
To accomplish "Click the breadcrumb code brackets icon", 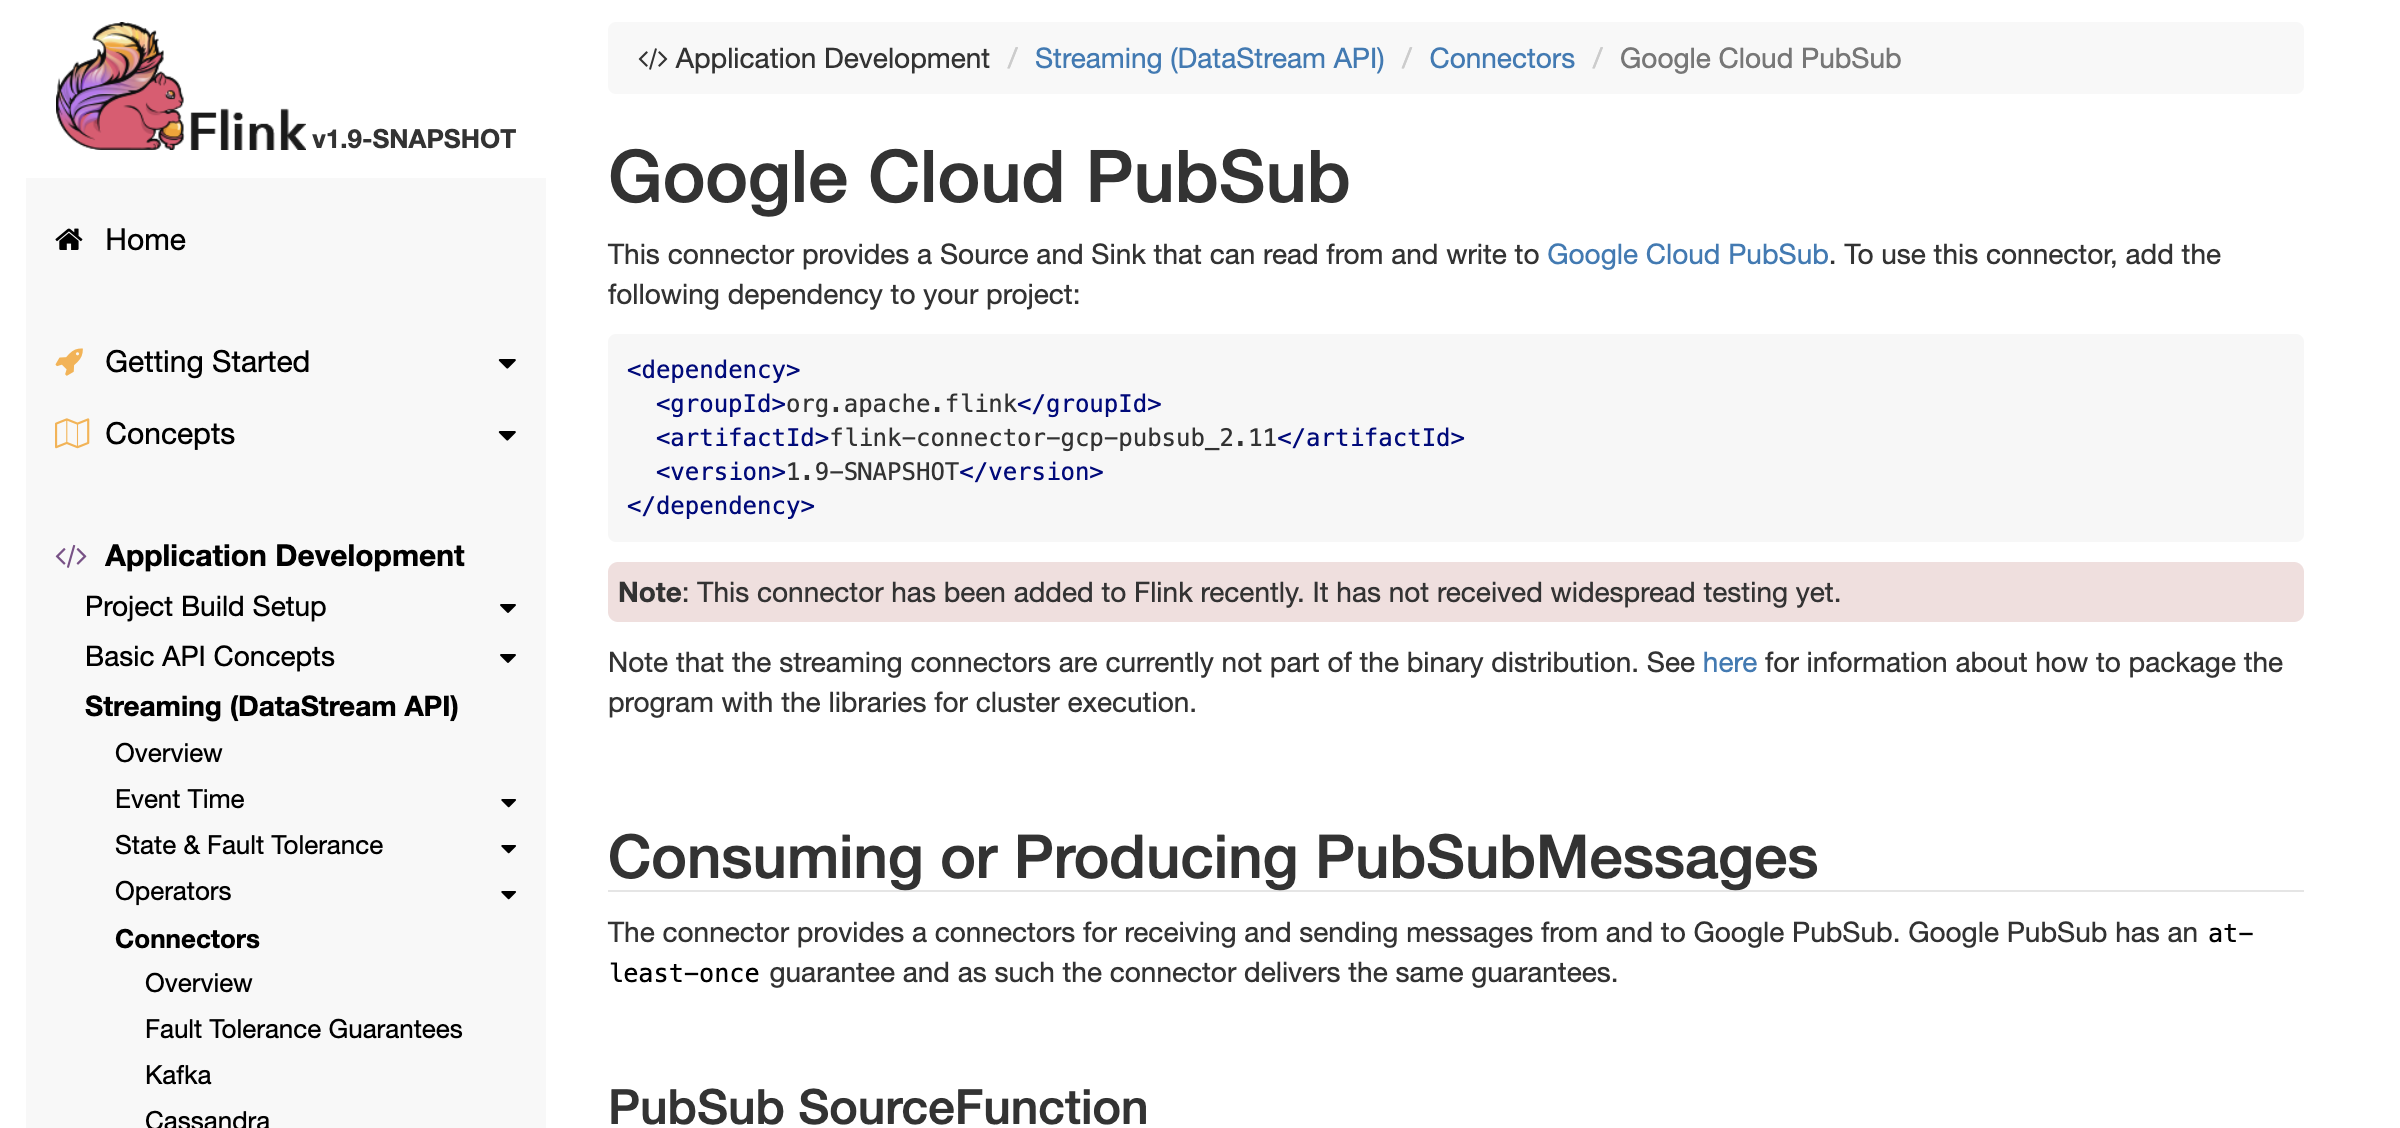I will 652,59.
